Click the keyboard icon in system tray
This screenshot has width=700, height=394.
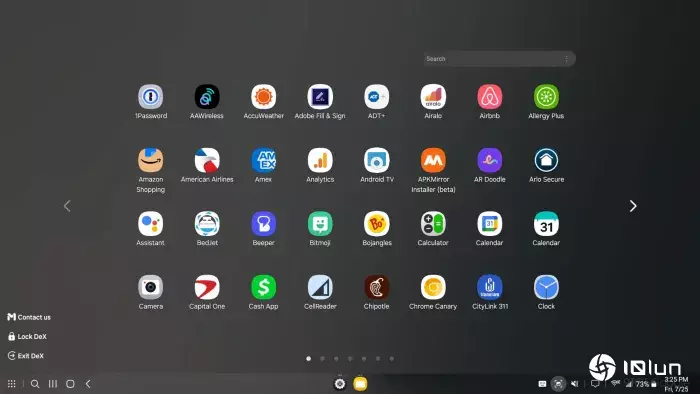(542, 384)
